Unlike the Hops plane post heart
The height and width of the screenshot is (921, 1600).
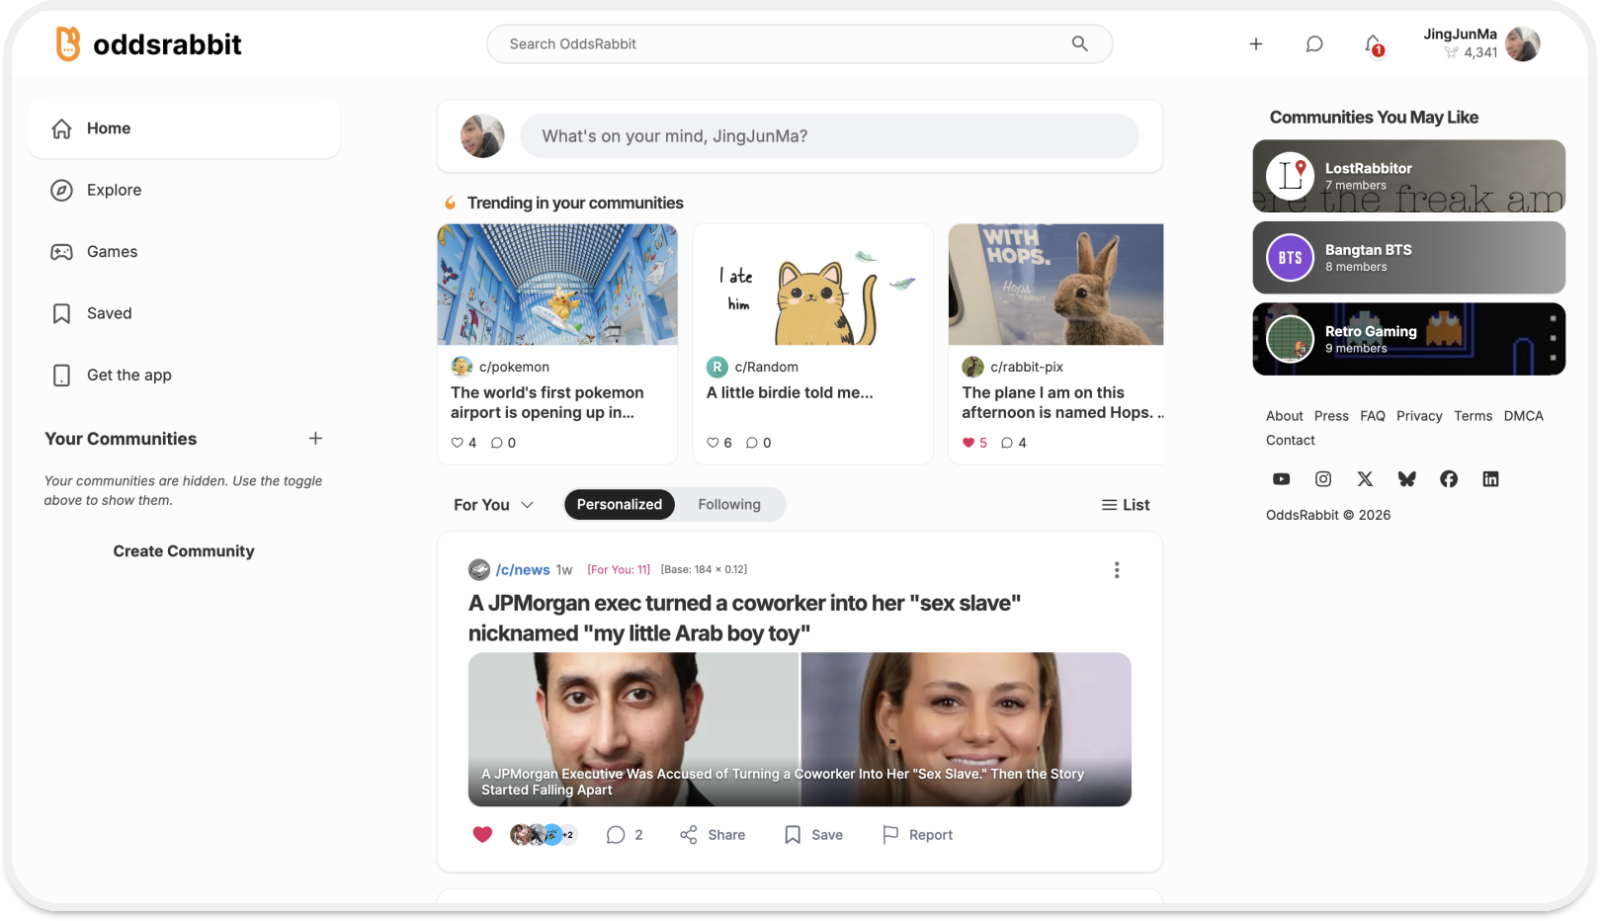click(968, 443)
